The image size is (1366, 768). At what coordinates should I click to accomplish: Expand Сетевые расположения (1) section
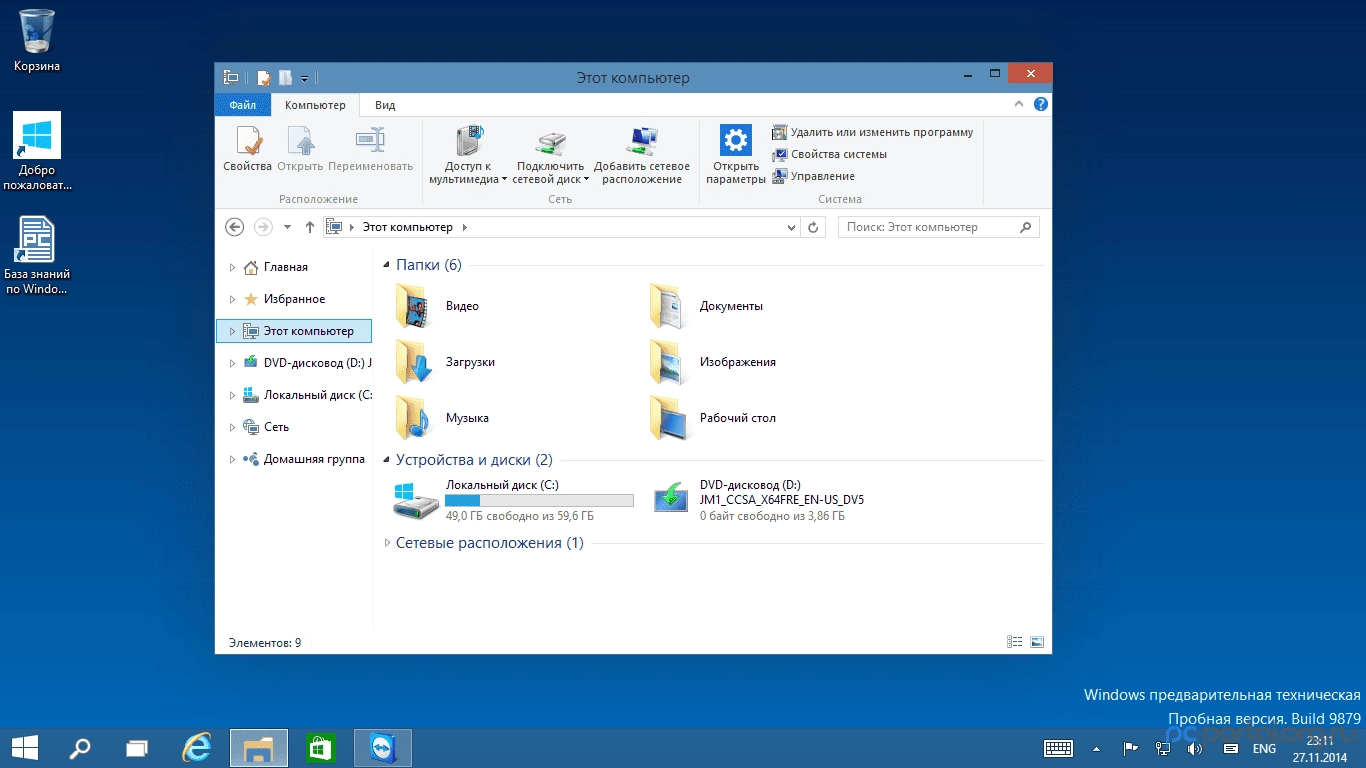click(388, 543)
